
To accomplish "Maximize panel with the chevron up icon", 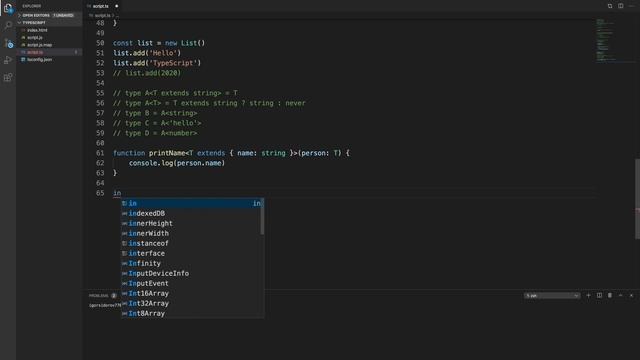I will (620, 296).
